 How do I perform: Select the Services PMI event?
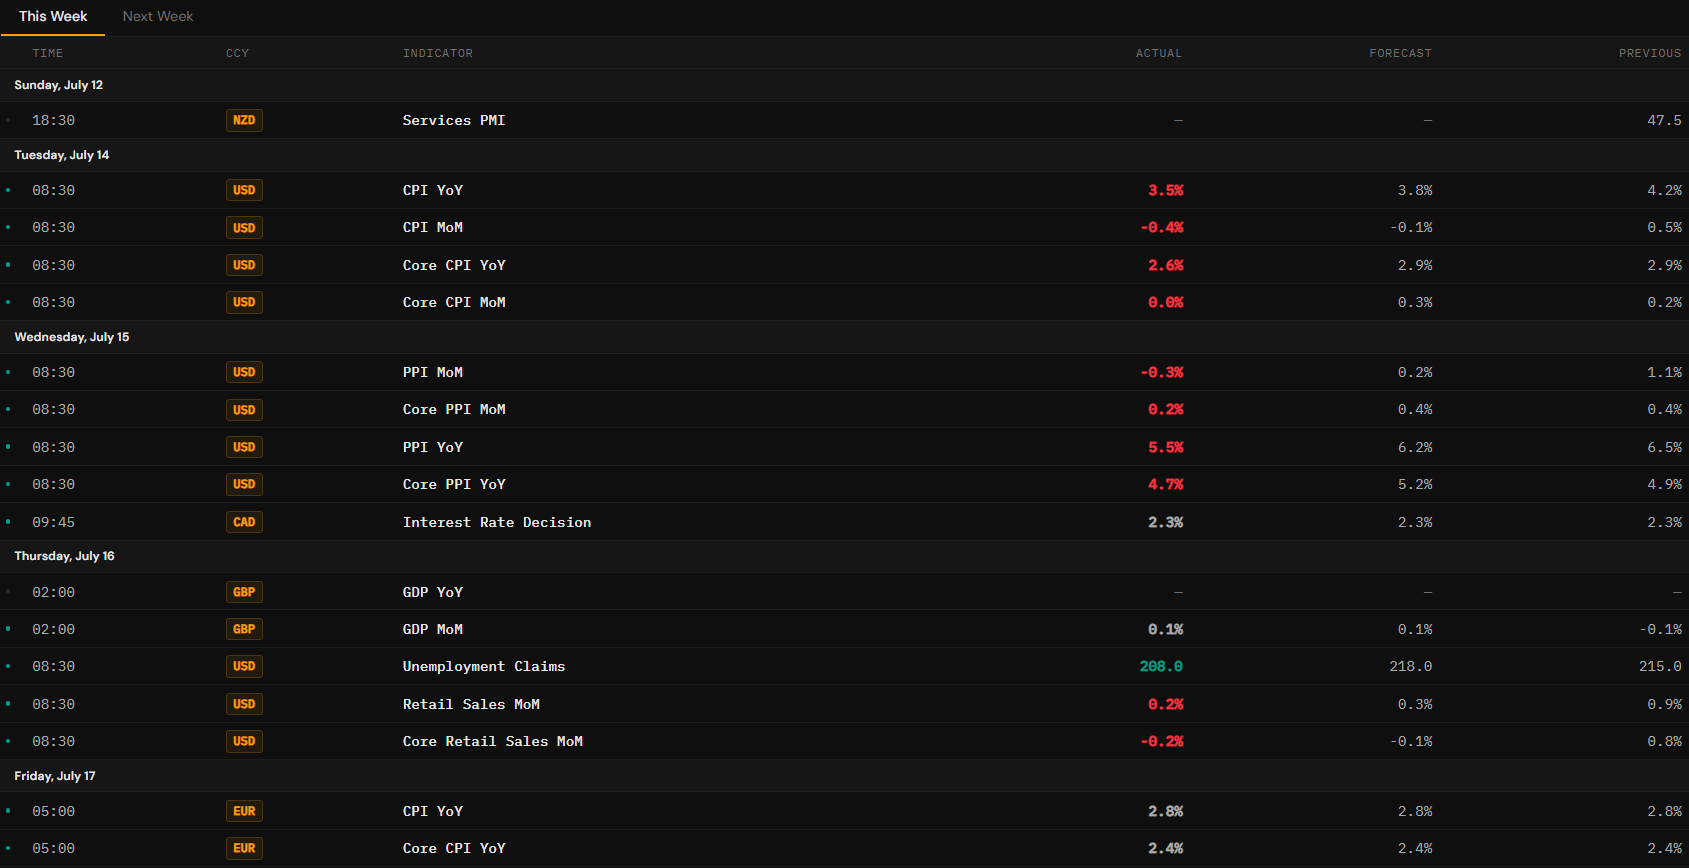tap(844, 120)
